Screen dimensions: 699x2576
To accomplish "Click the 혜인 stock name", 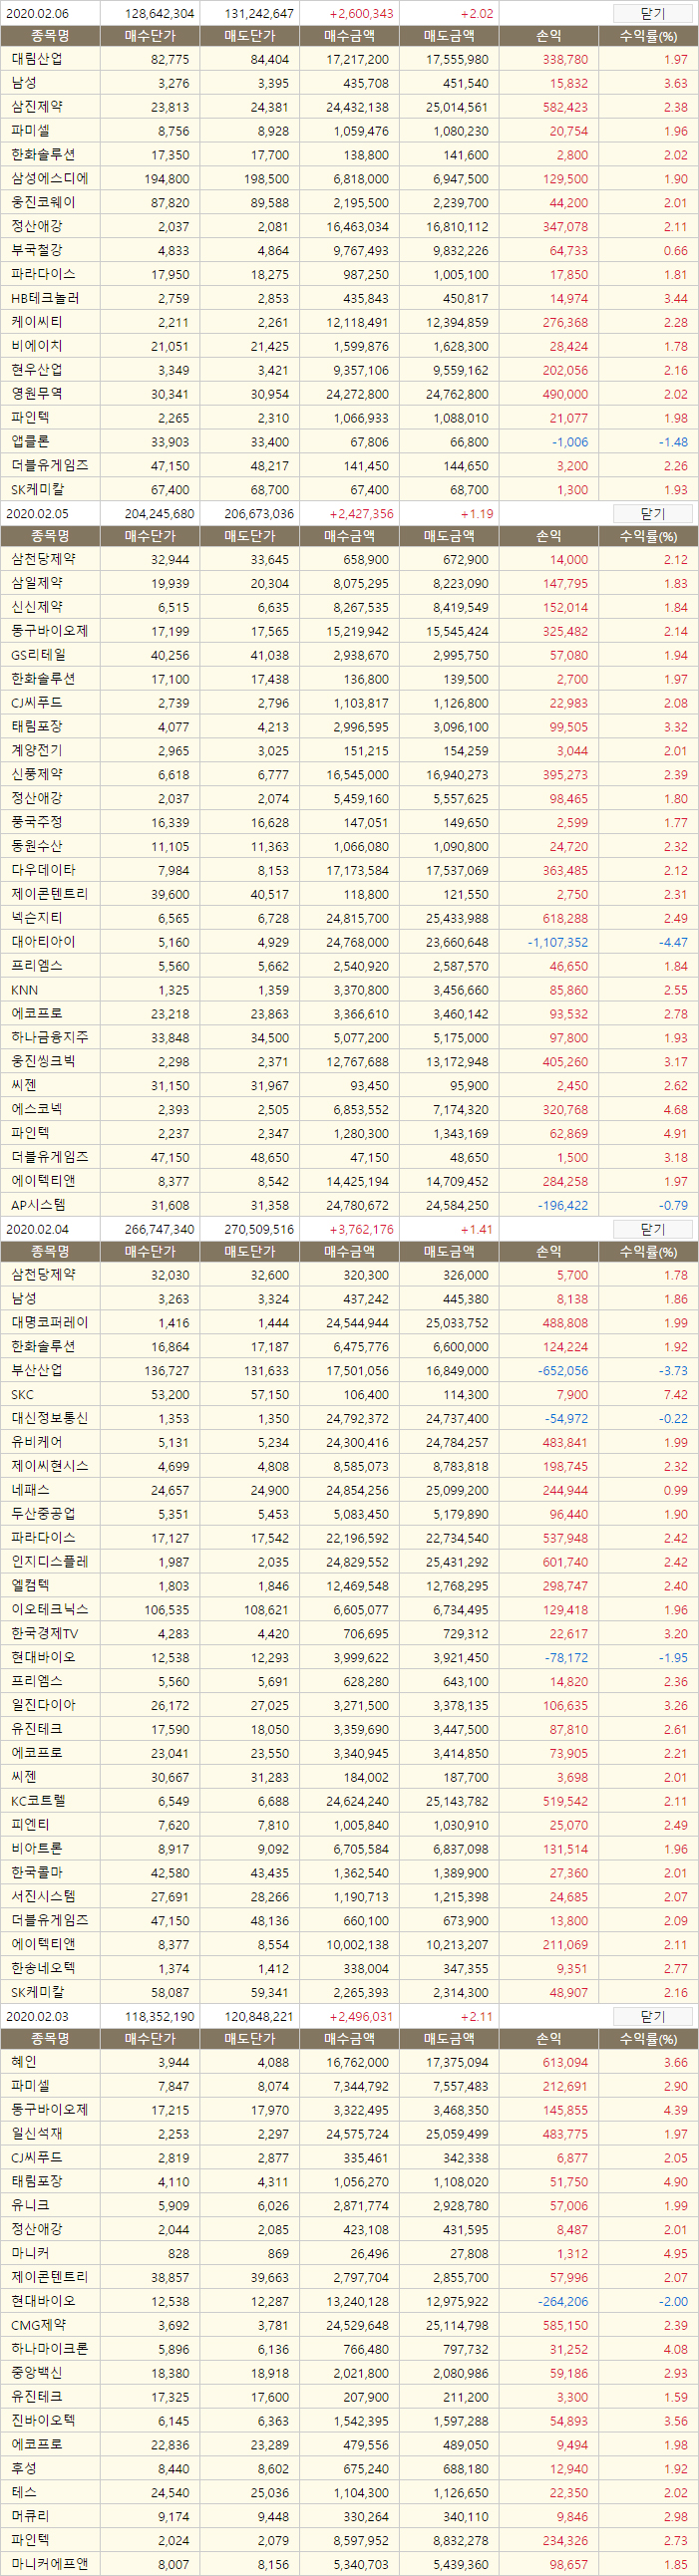I will coord(24,2062).
